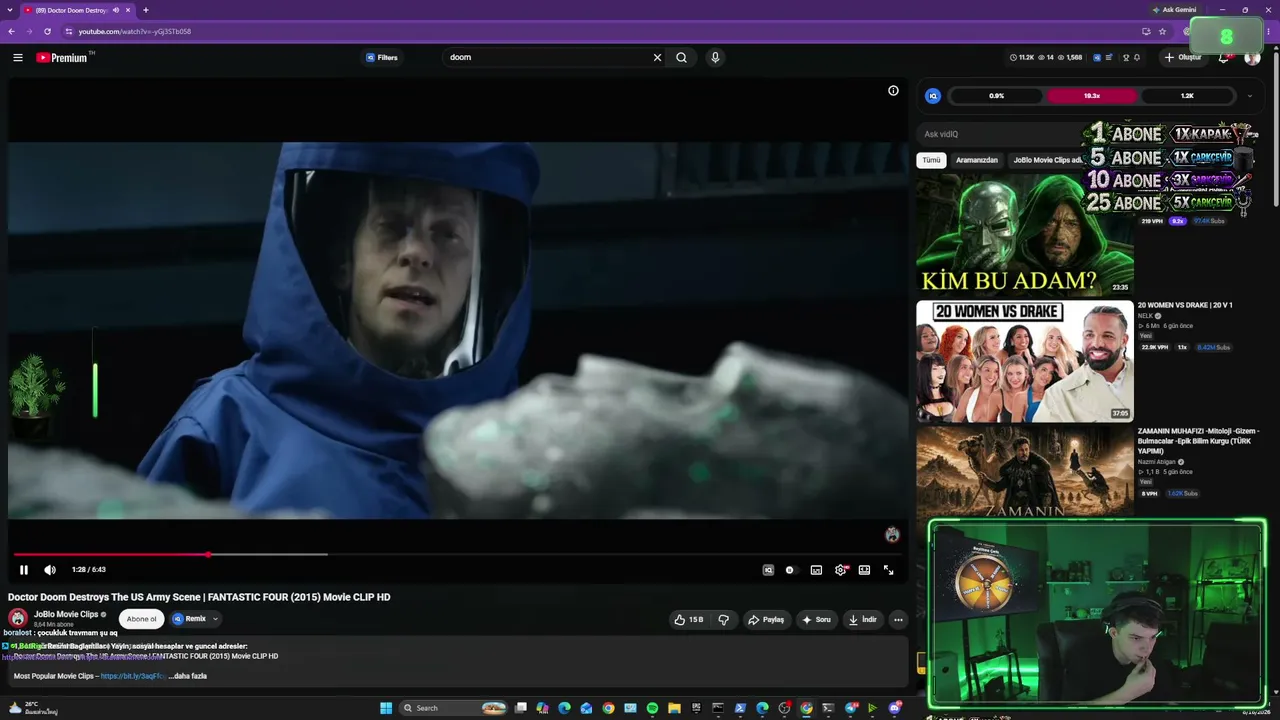The width and height of the screenshot is (1280, 720).
Task: Go back in browser history
Action: point(11,31)
